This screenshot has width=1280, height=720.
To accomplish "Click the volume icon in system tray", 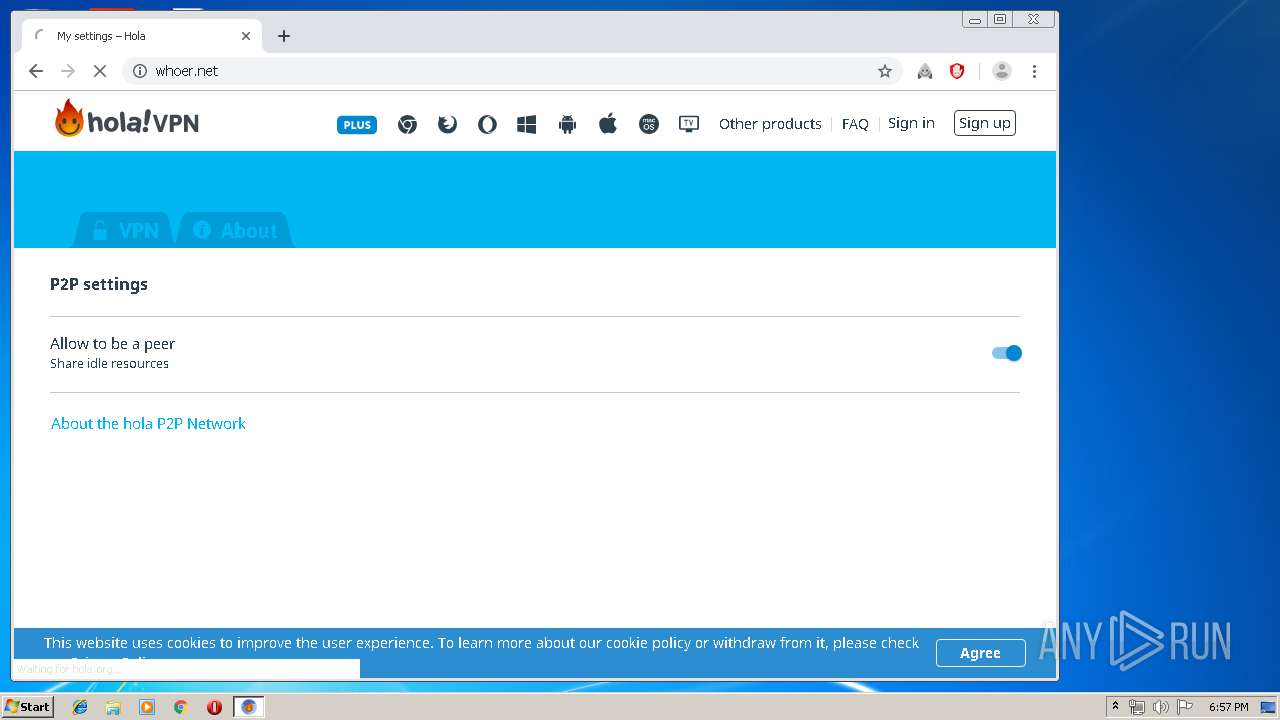I will tap(1160, 707).
